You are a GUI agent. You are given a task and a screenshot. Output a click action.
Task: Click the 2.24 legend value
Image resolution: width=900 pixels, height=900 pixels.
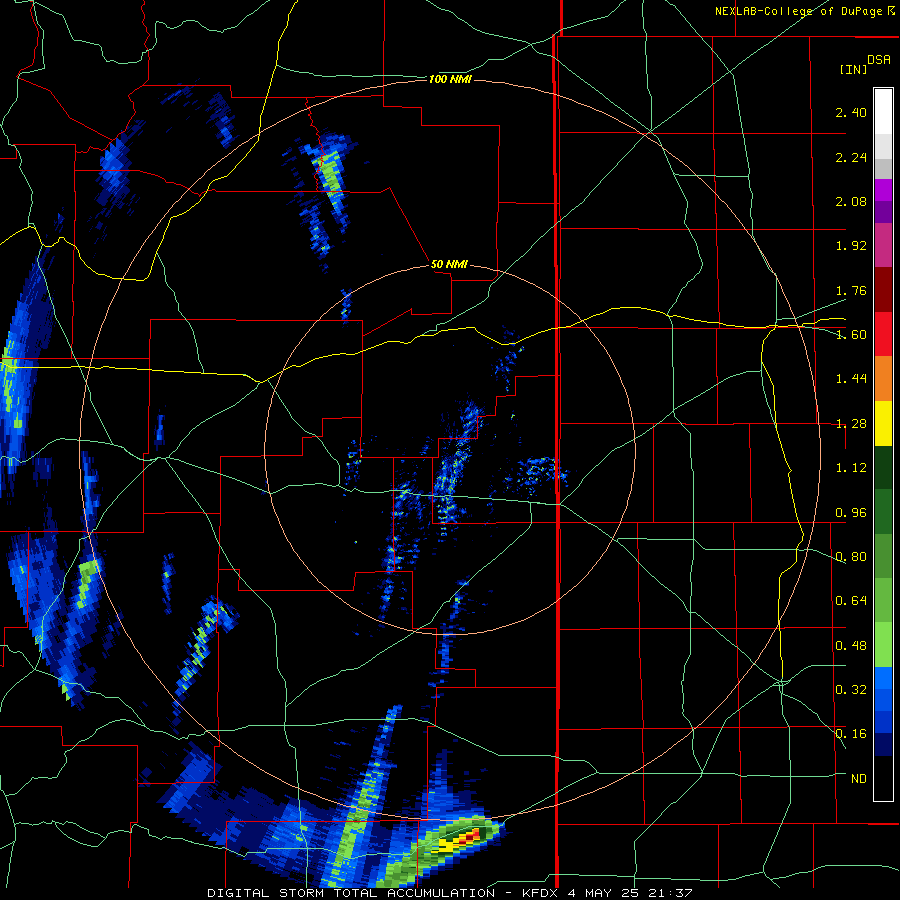click(851, 157)
